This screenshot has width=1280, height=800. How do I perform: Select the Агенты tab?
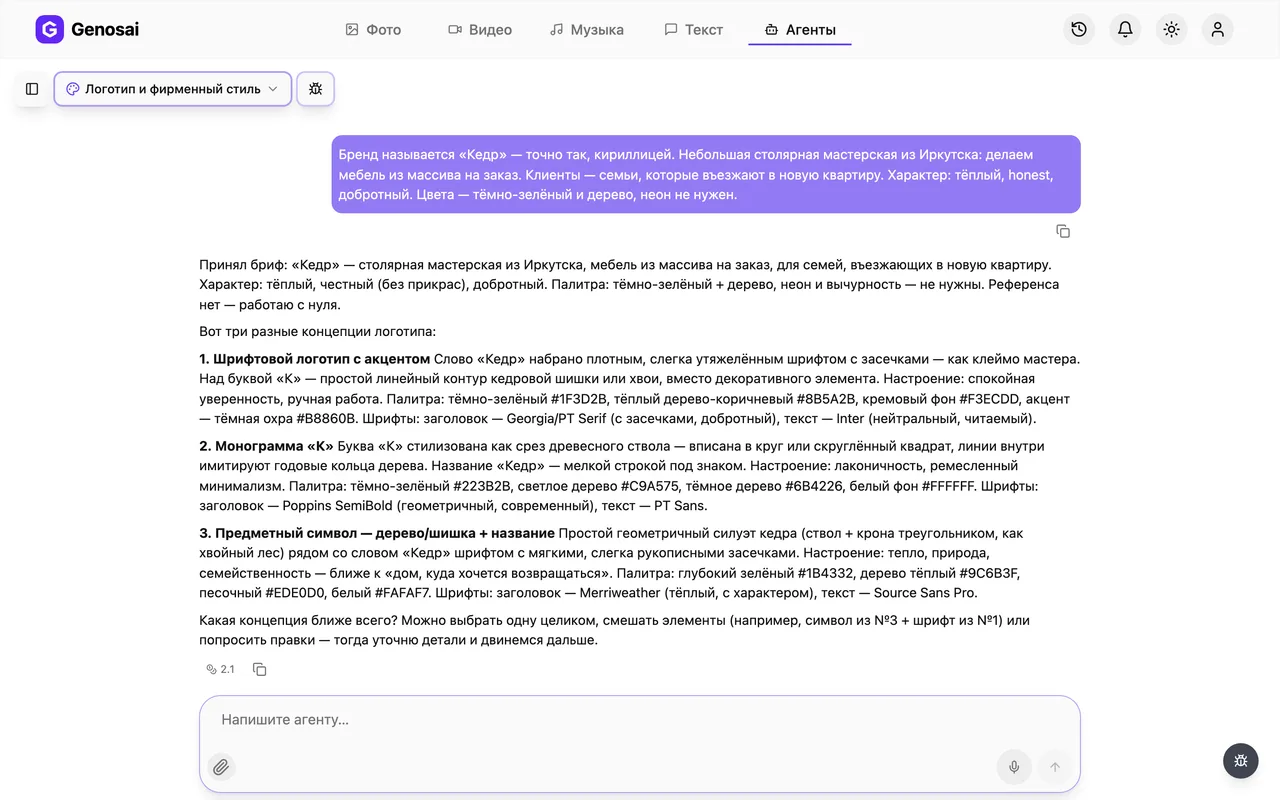pos(800,29)
